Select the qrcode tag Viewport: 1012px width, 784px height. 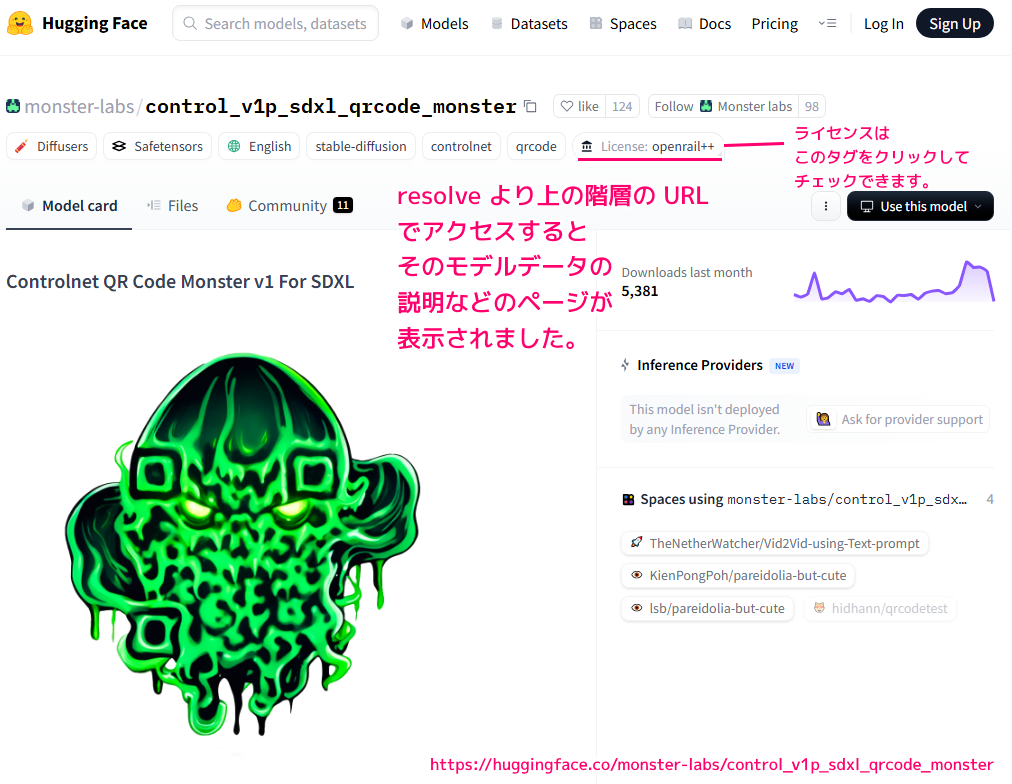[x=536, y=146]
